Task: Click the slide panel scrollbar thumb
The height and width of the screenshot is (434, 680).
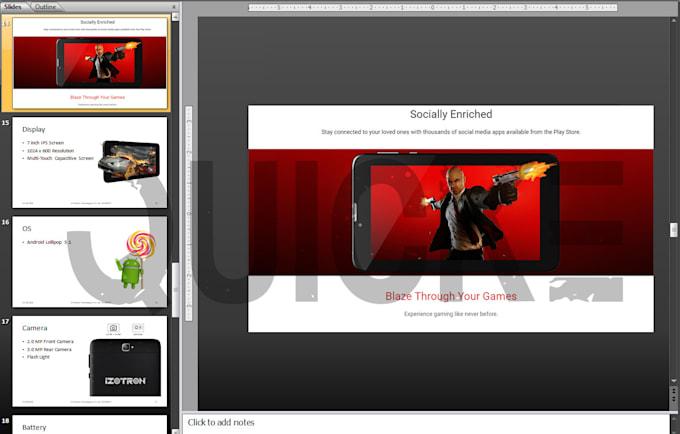Action: click(x=175, y=290)
